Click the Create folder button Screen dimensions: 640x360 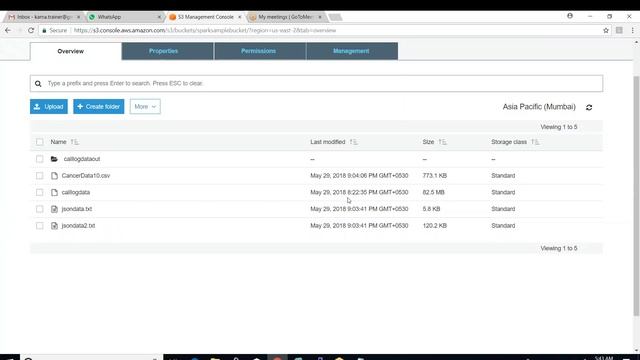(99, 107)
